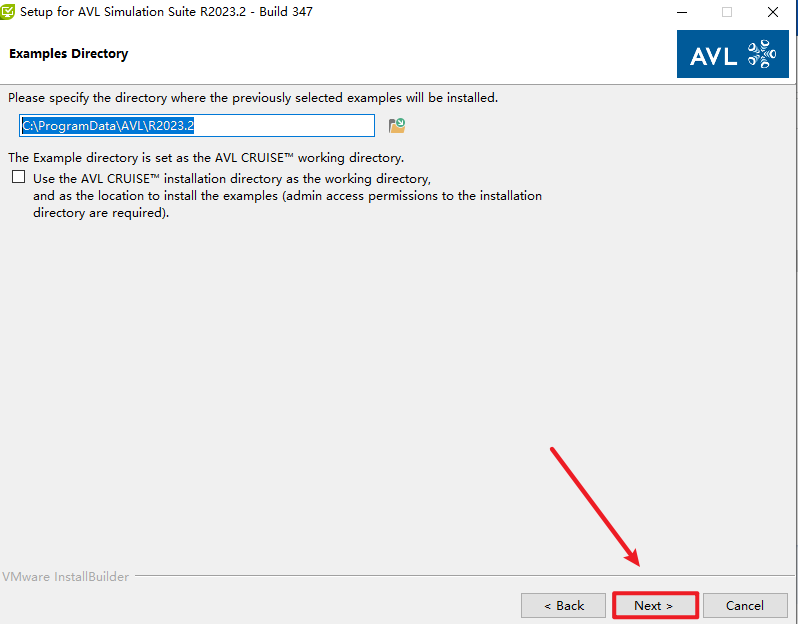Click the "Please specify the directory" instruction text
Screen dimensions: 798x624
[252, 98]
